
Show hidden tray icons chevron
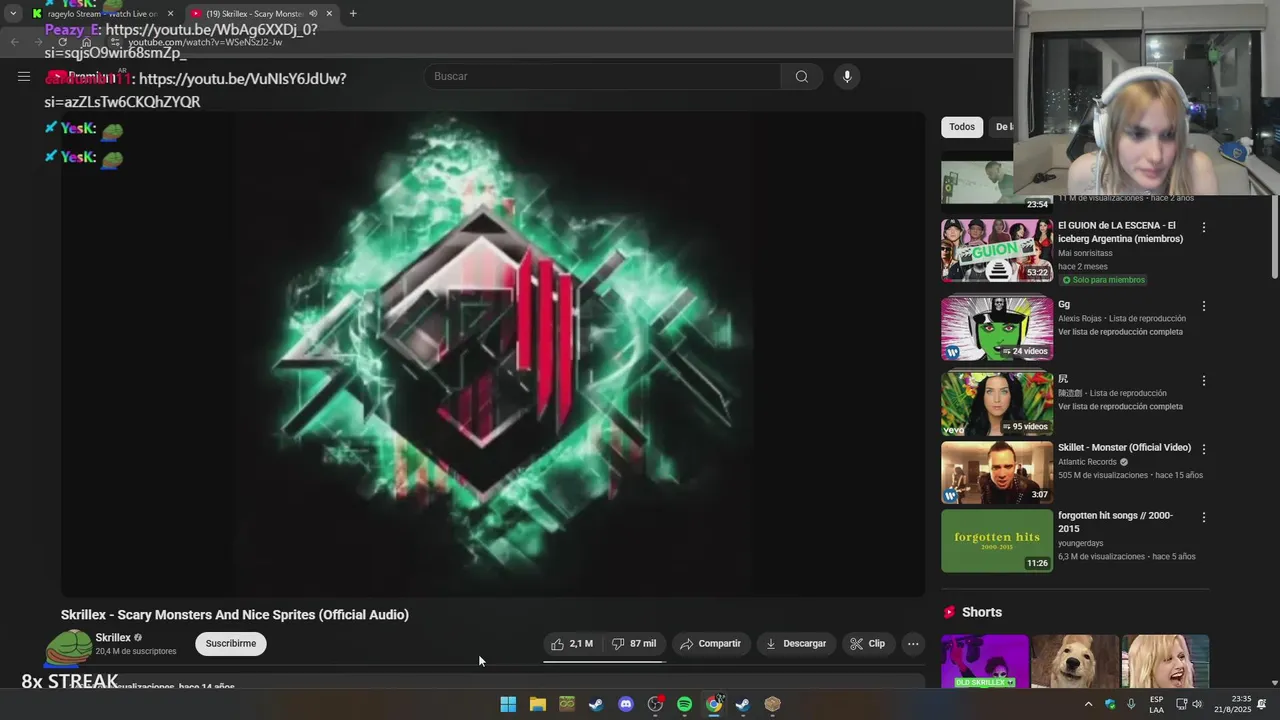(x=1088, y=704)
